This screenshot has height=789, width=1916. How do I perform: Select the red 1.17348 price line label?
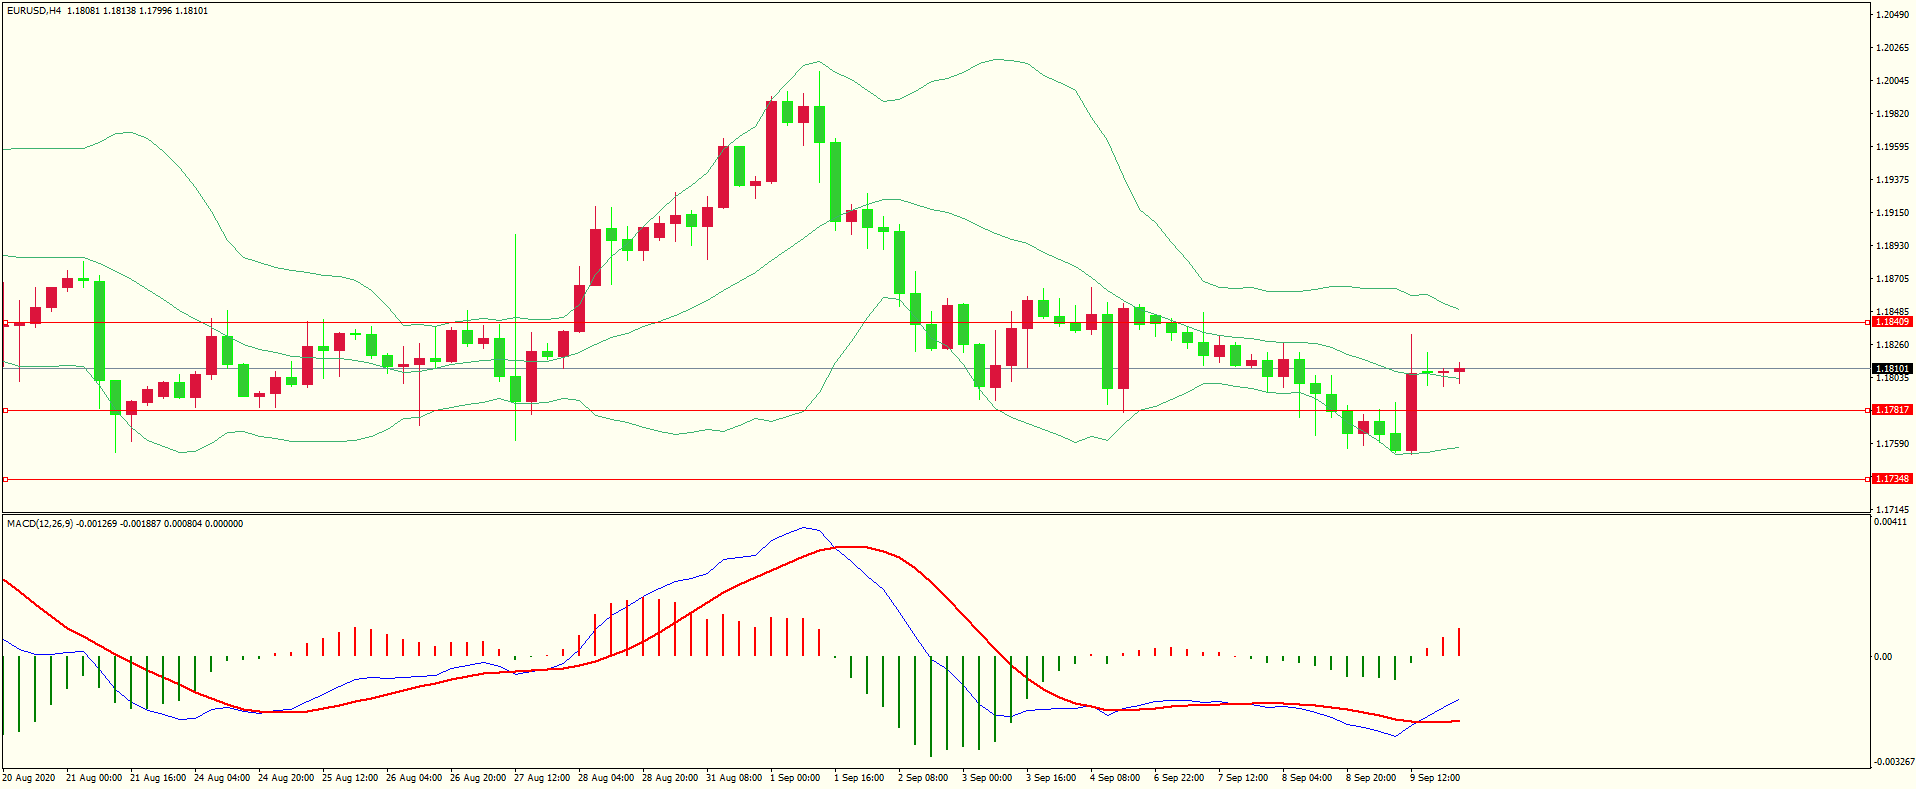pyautogui.click(x=1892, y=479)
